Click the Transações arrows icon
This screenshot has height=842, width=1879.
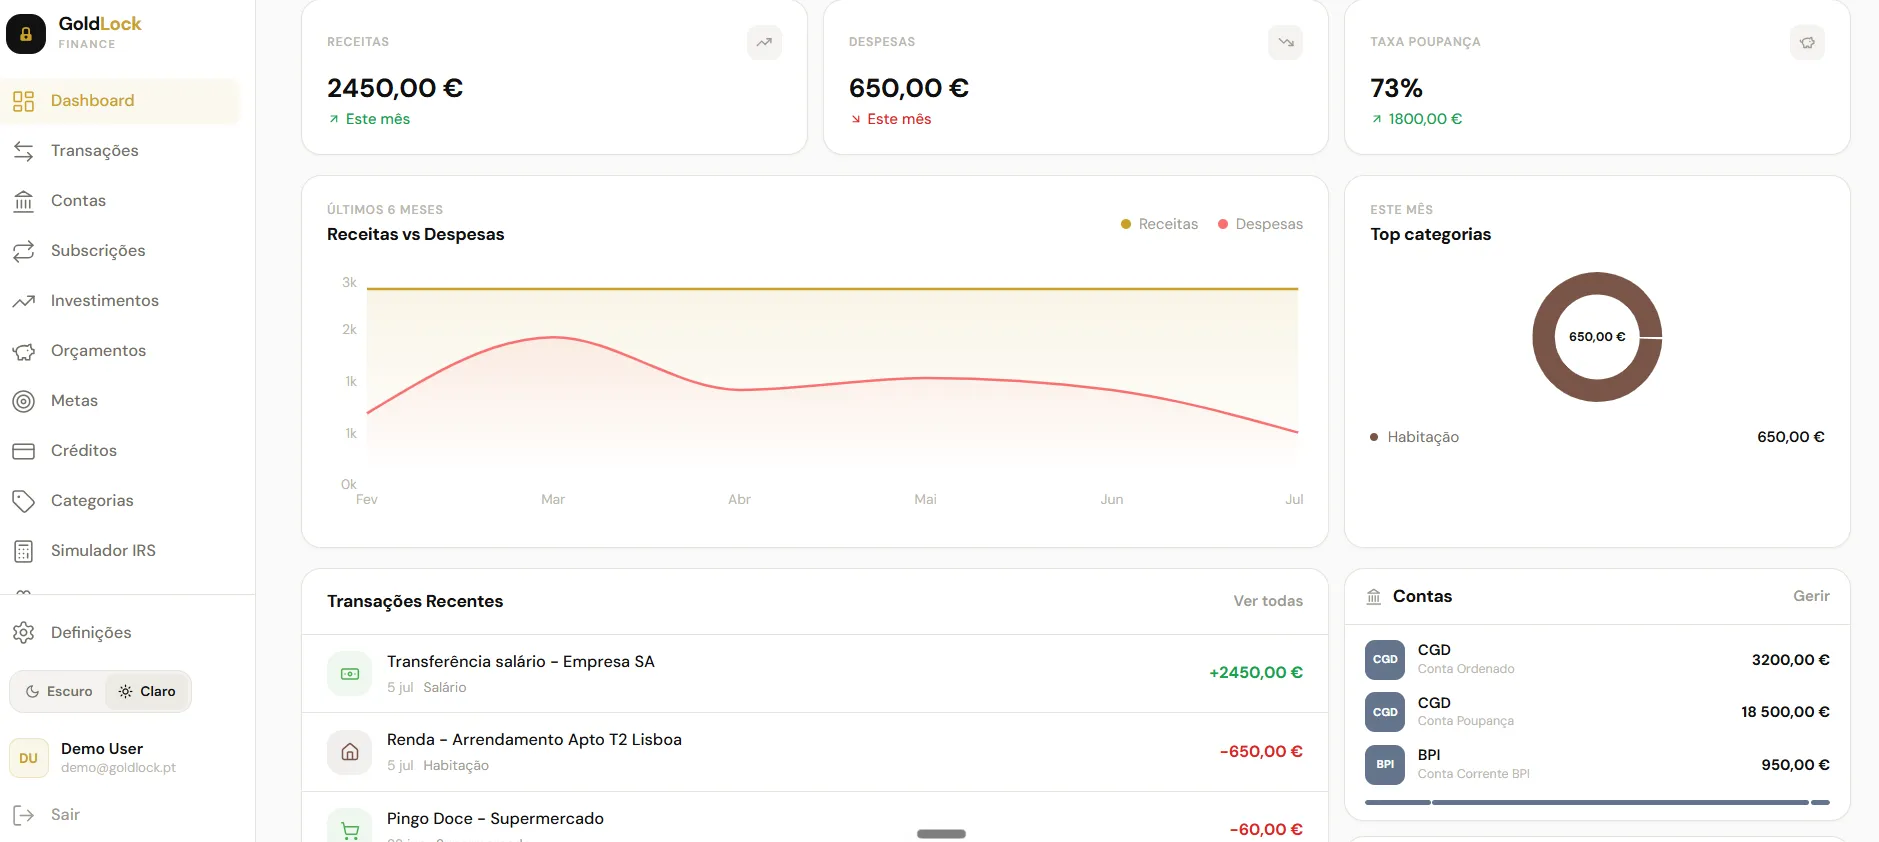tap(24, 151)
